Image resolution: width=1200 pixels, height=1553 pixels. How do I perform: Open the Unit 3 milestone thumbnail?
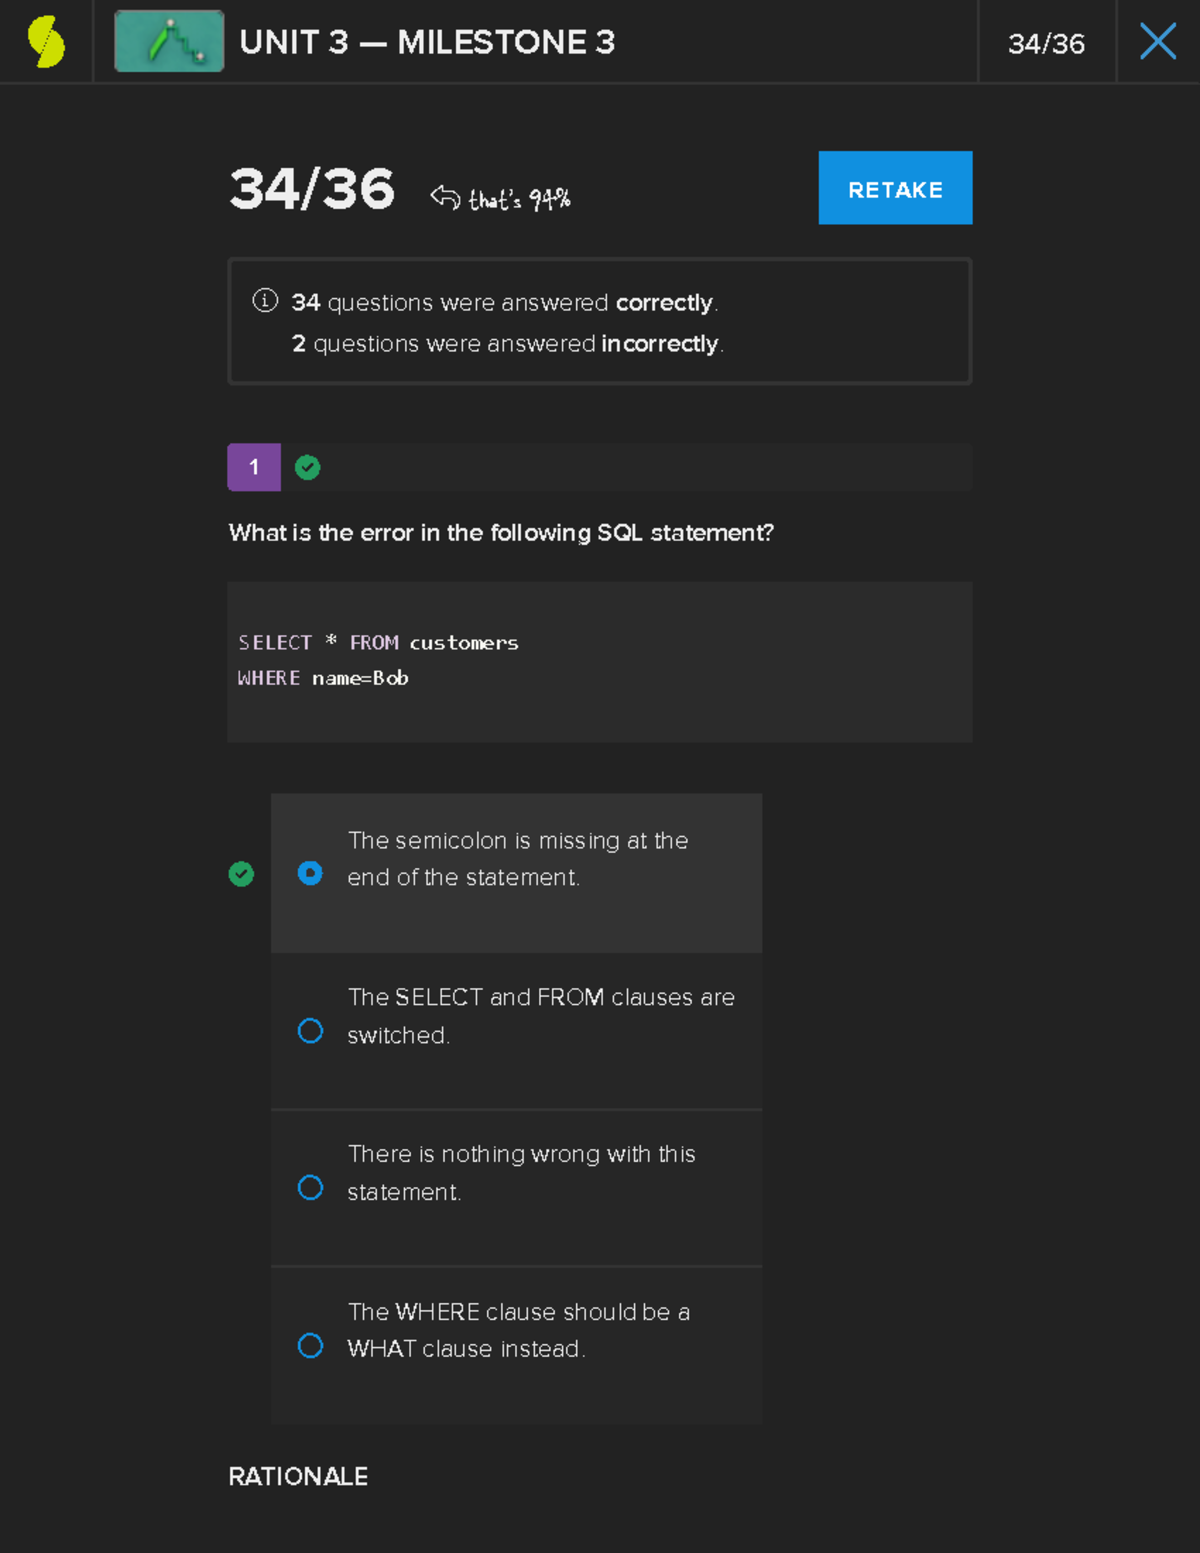(169, 42)
